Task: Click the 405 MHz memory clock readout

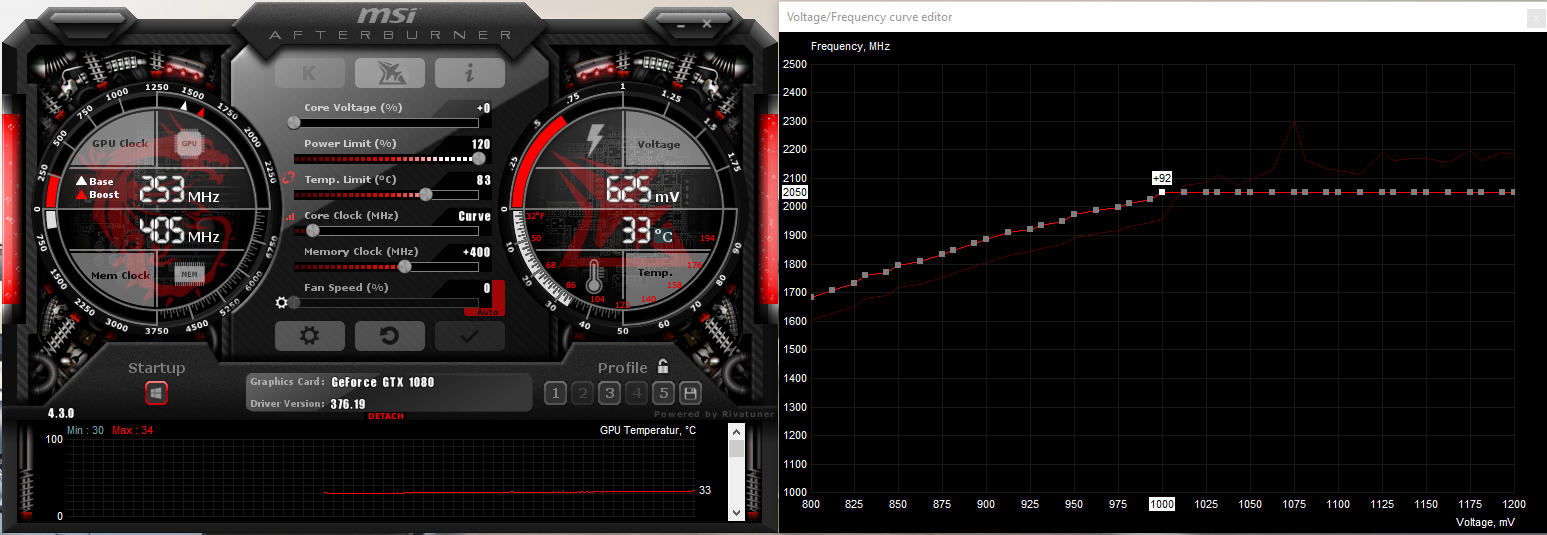Action: point(179,231)
